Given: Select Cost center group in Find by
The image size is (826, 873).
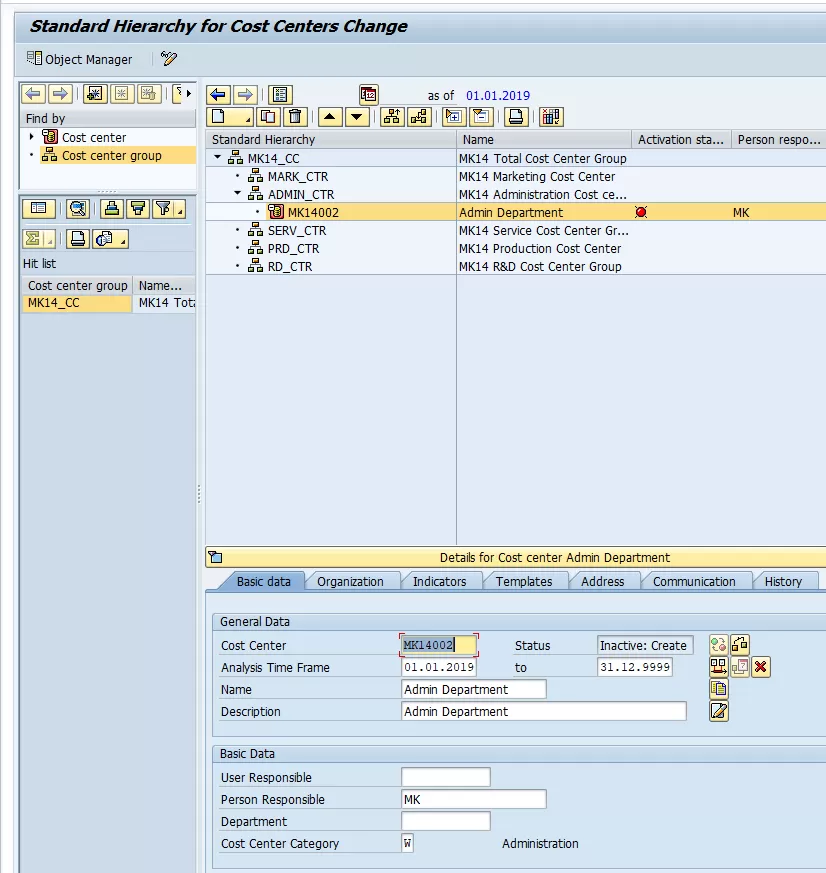Looking at the screenshot, I should (x=111, y=155).
